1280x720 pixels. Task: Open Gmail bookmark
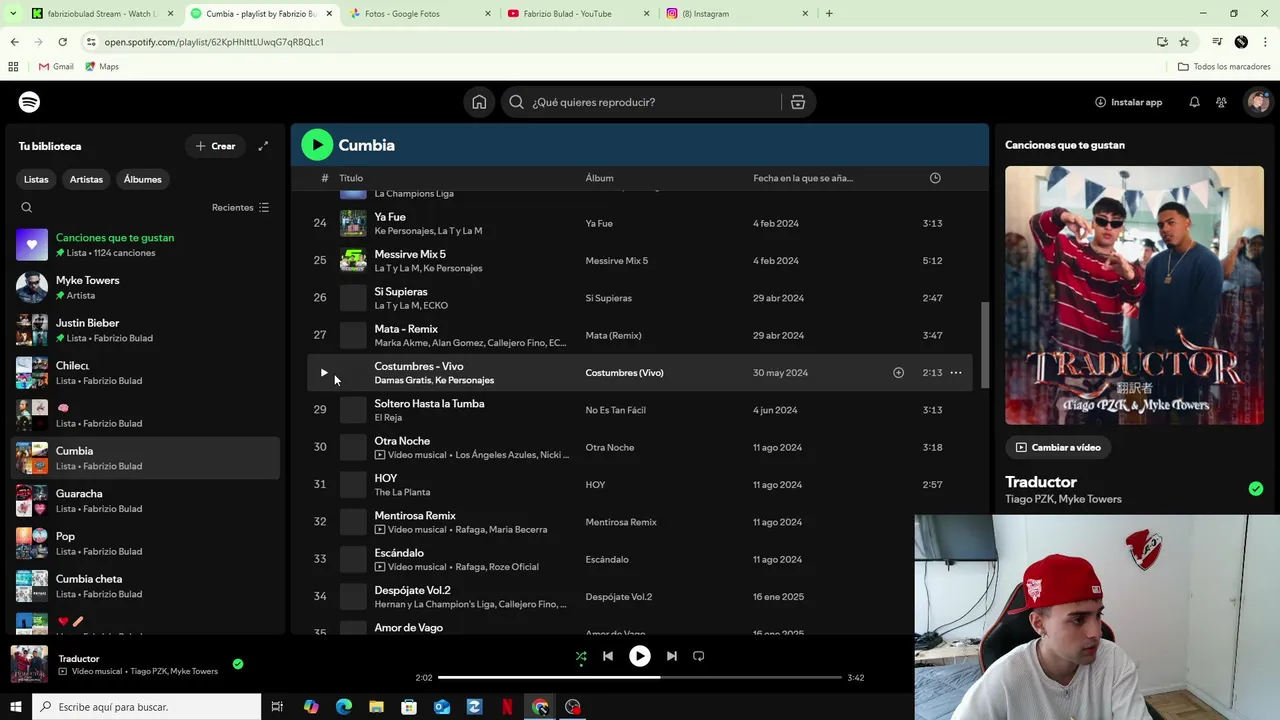[x=56, y=67]
